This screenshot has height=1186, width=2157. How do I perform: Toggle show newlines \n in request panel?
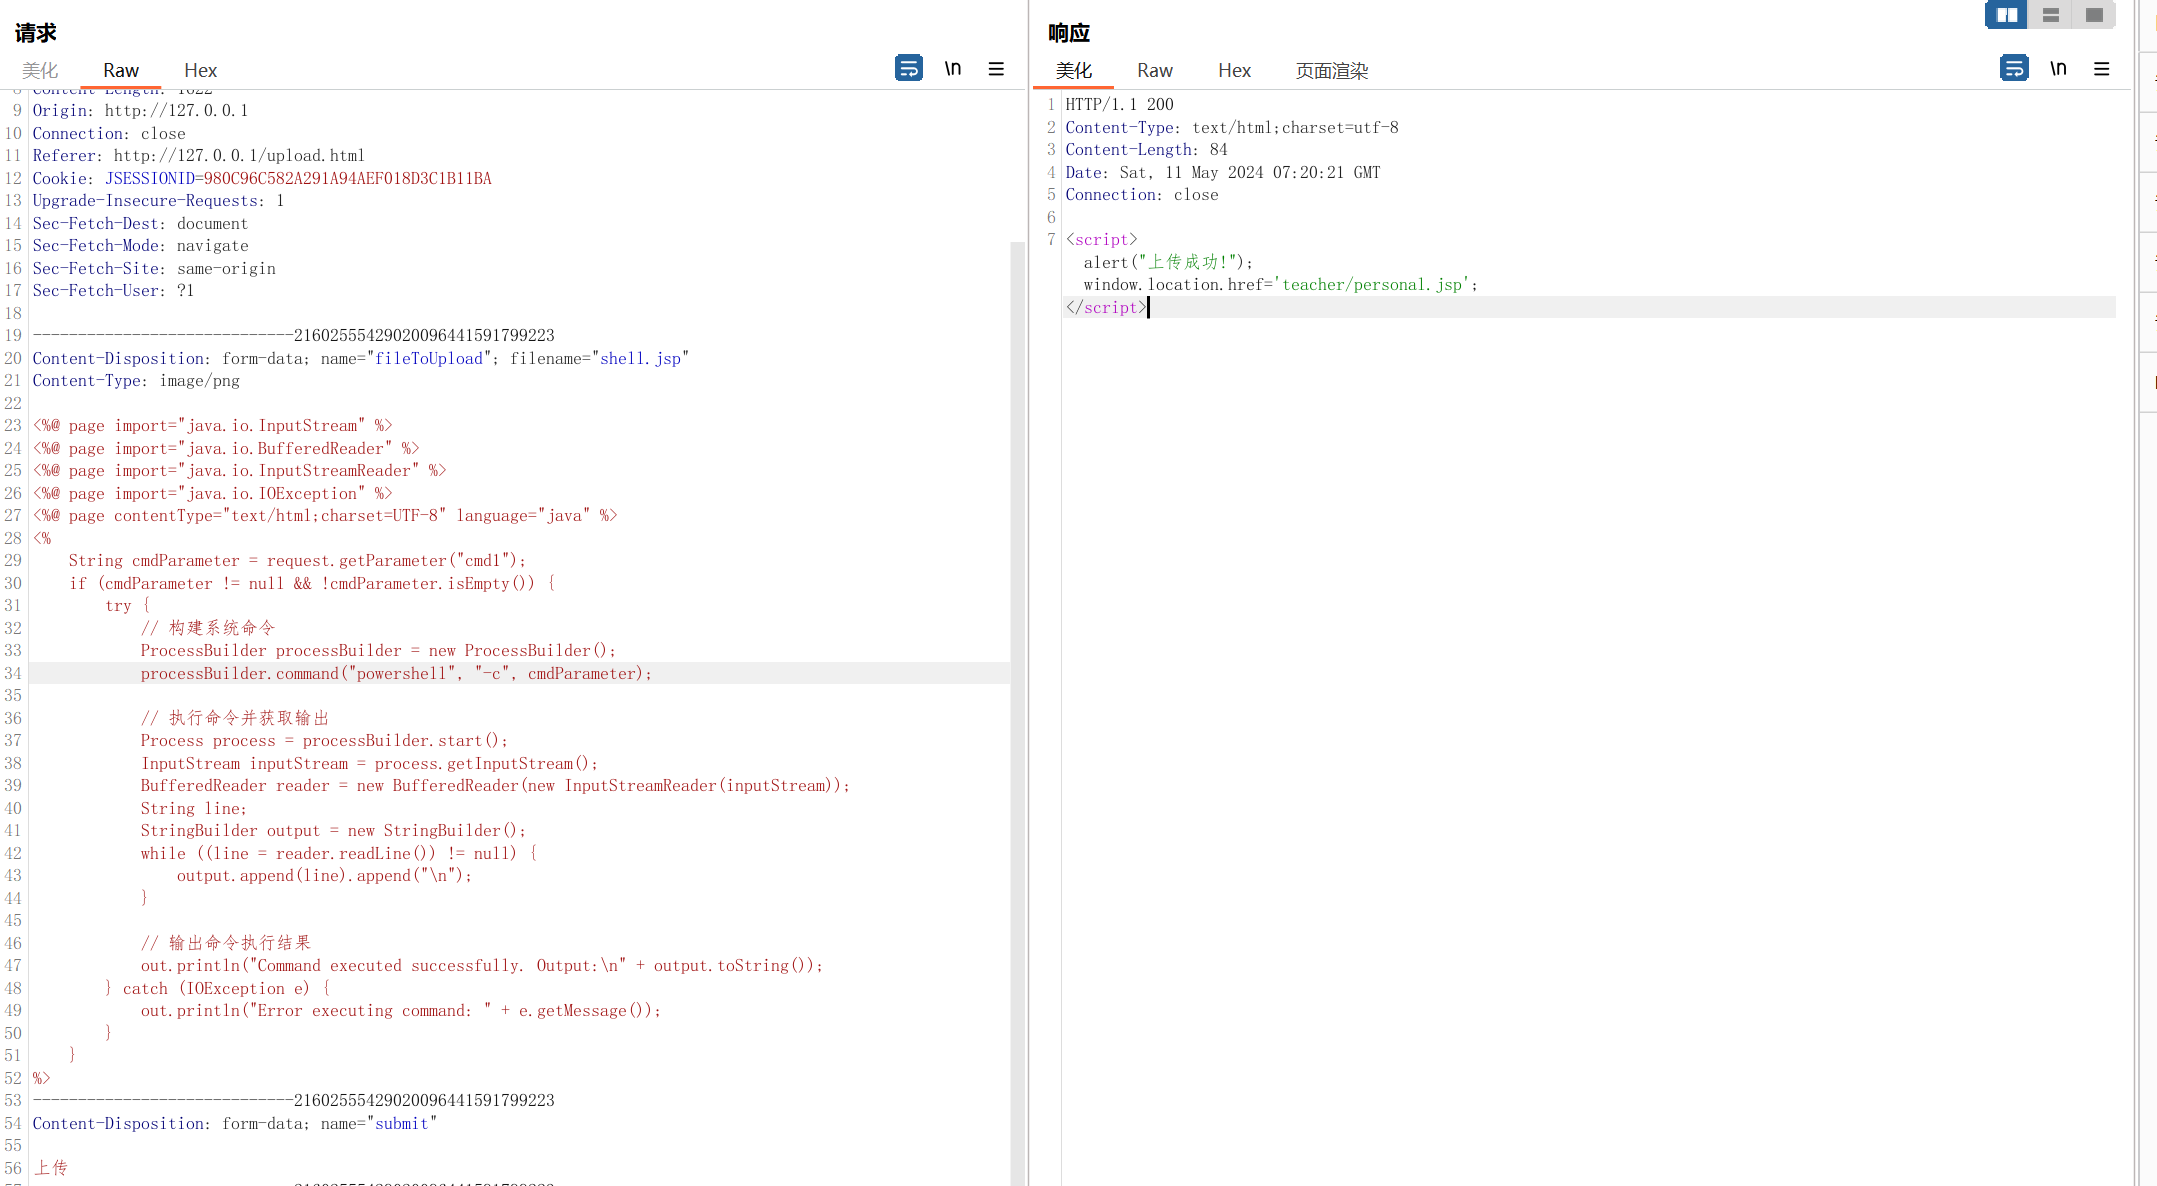tap(953, 68)
